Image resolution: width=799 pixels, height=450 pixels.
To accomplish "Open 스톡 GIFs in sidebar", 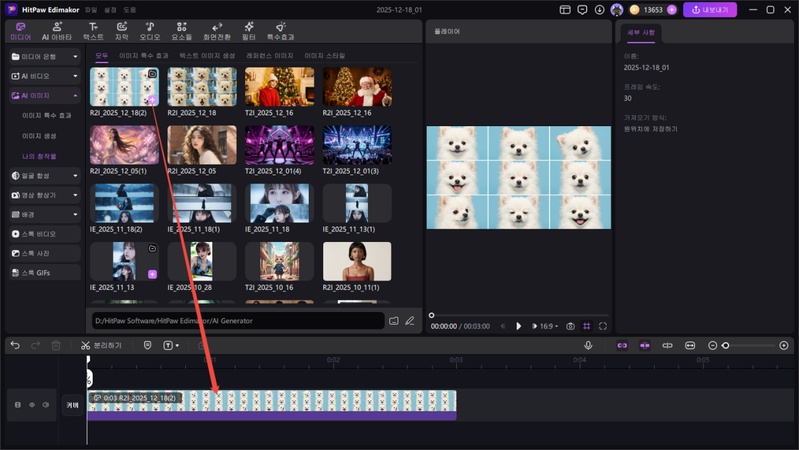I will pos(45,273).
